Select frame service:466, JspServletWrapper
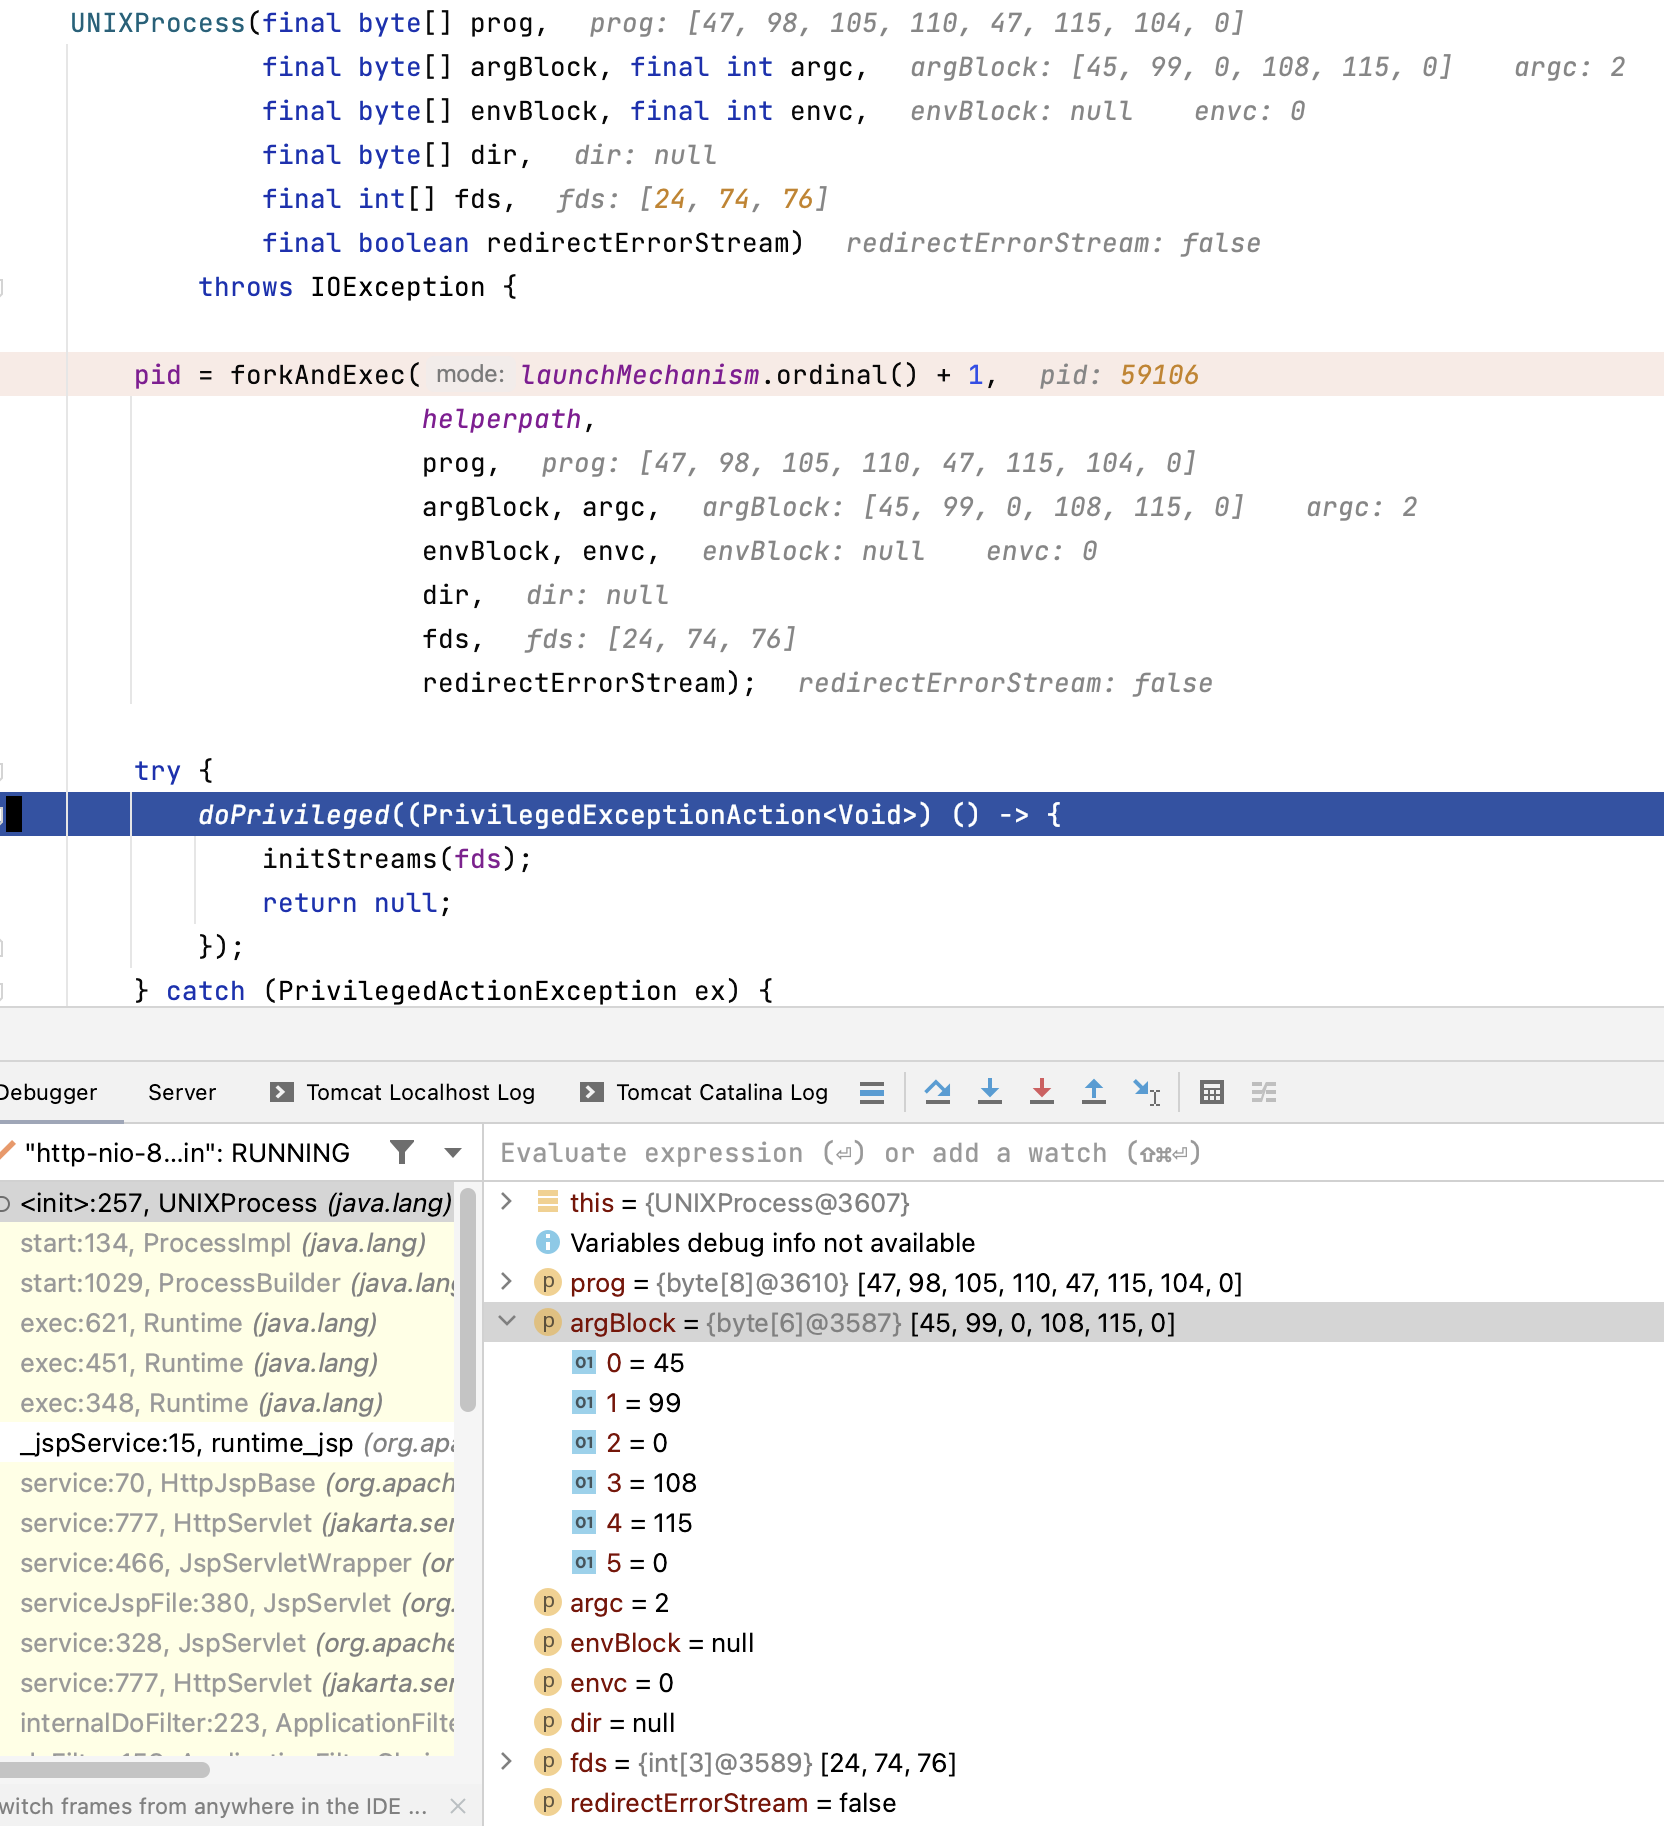1664x1826 pixels. [228, 1563]
